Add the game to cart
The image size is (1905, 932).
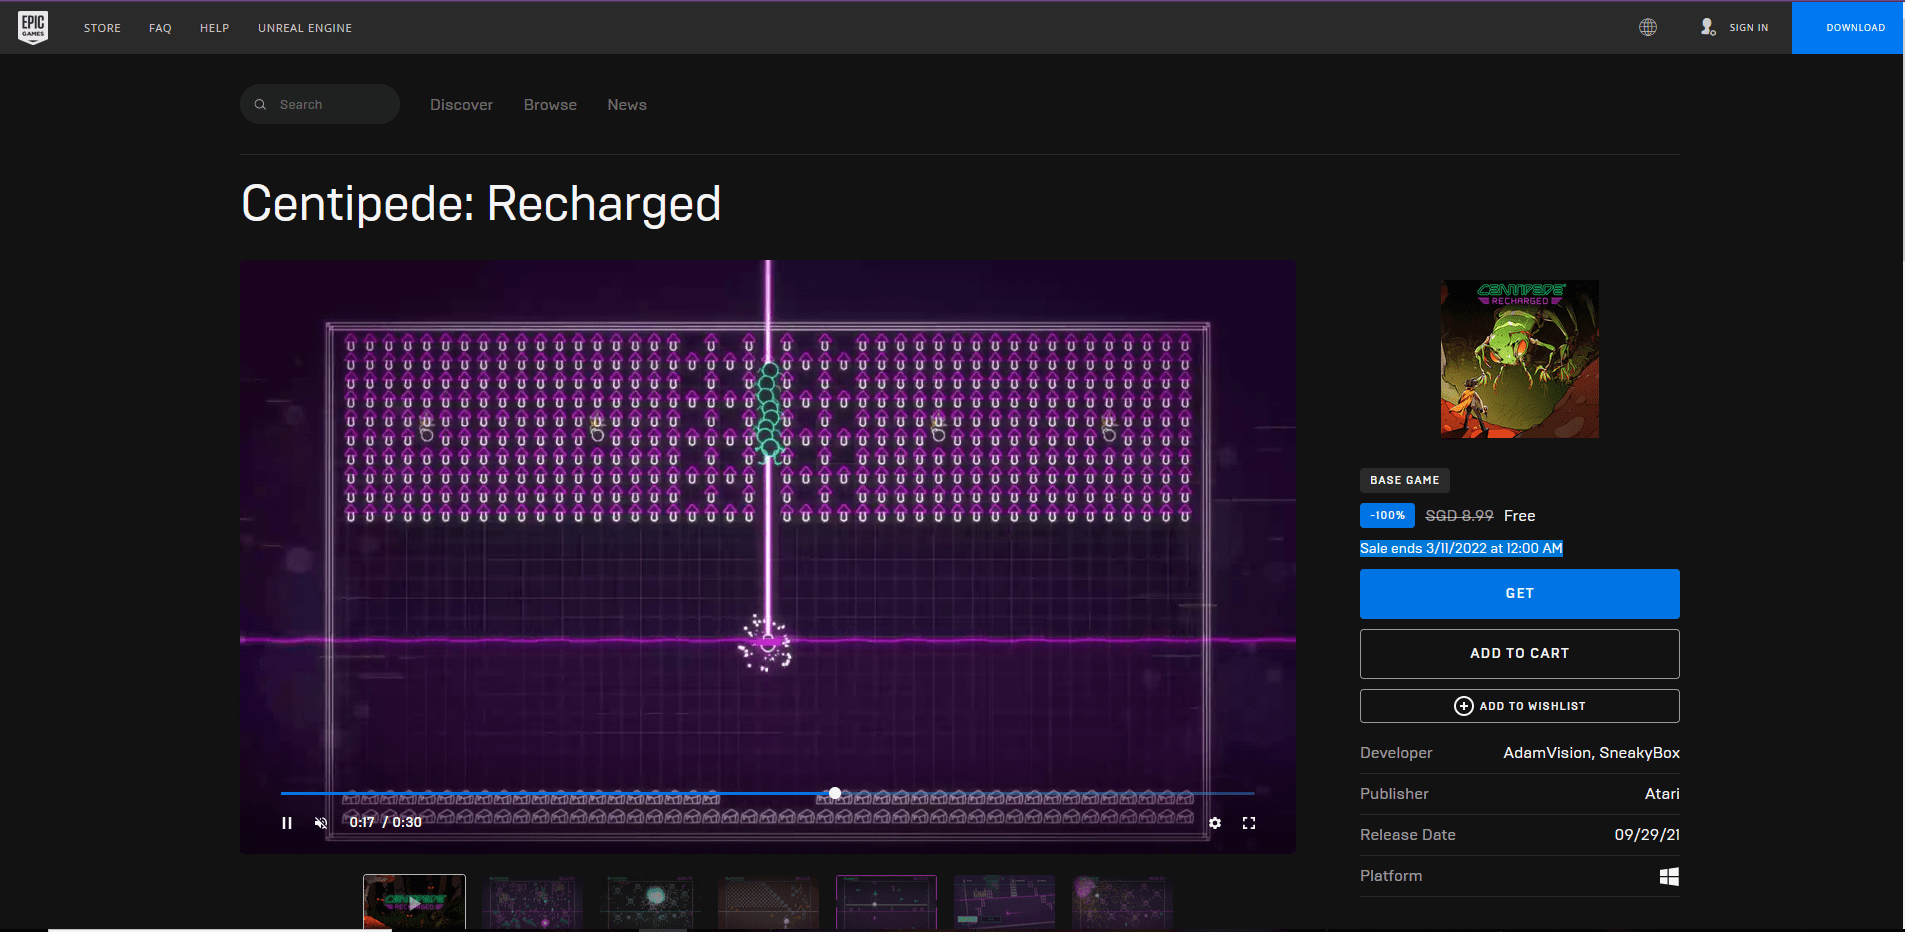pyautogui.click(x=1519, y=654)
